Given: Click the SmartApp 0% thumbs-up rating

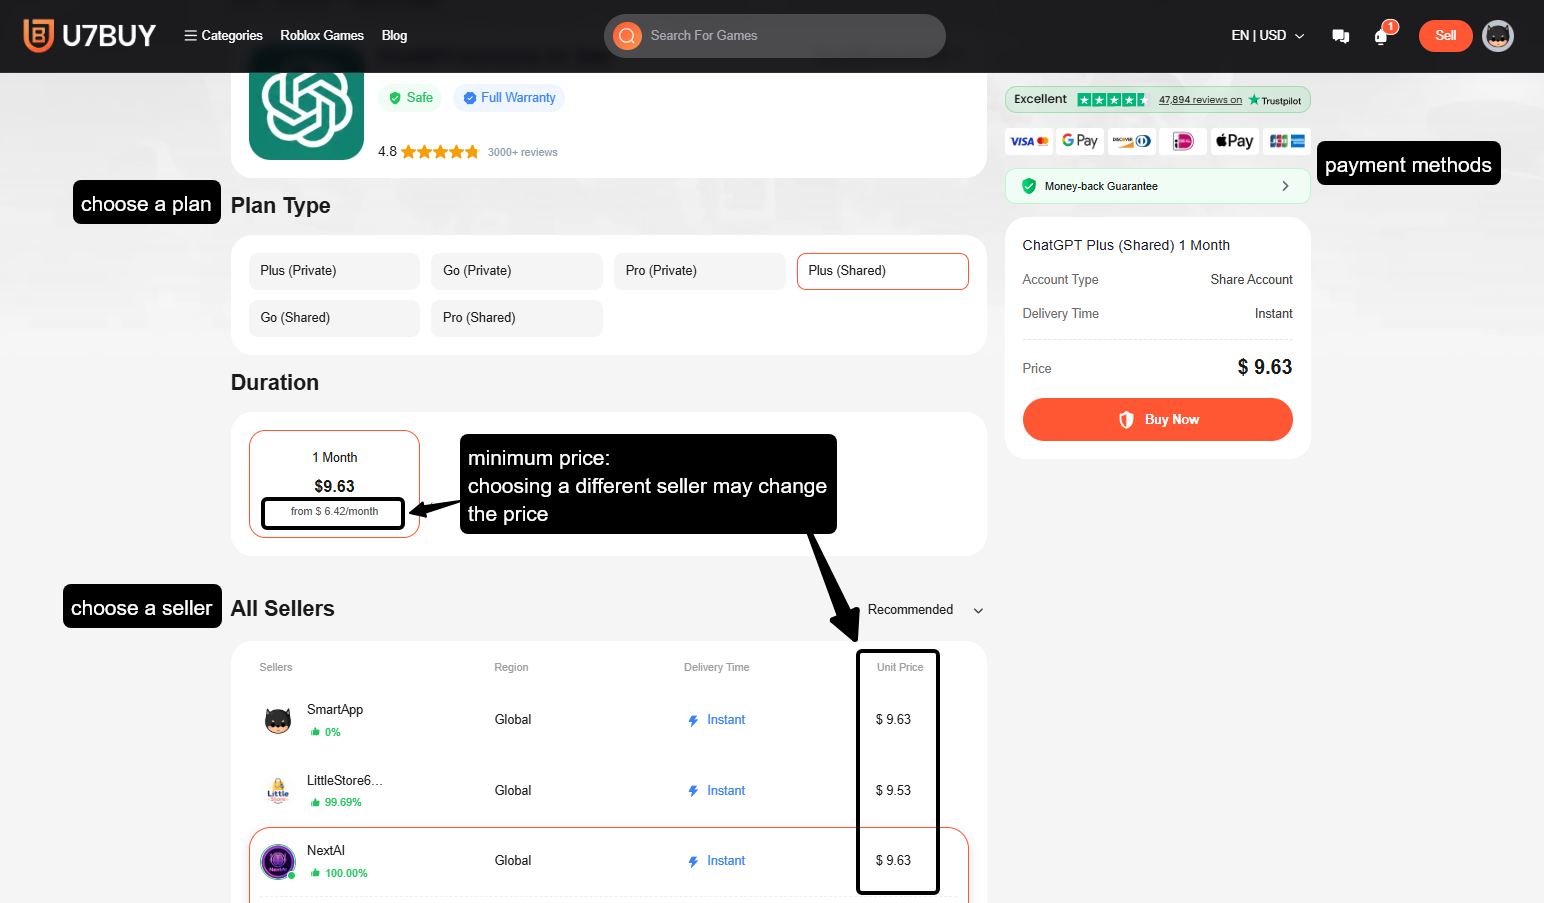Looking at the screenshot, I should click(325, 732).
